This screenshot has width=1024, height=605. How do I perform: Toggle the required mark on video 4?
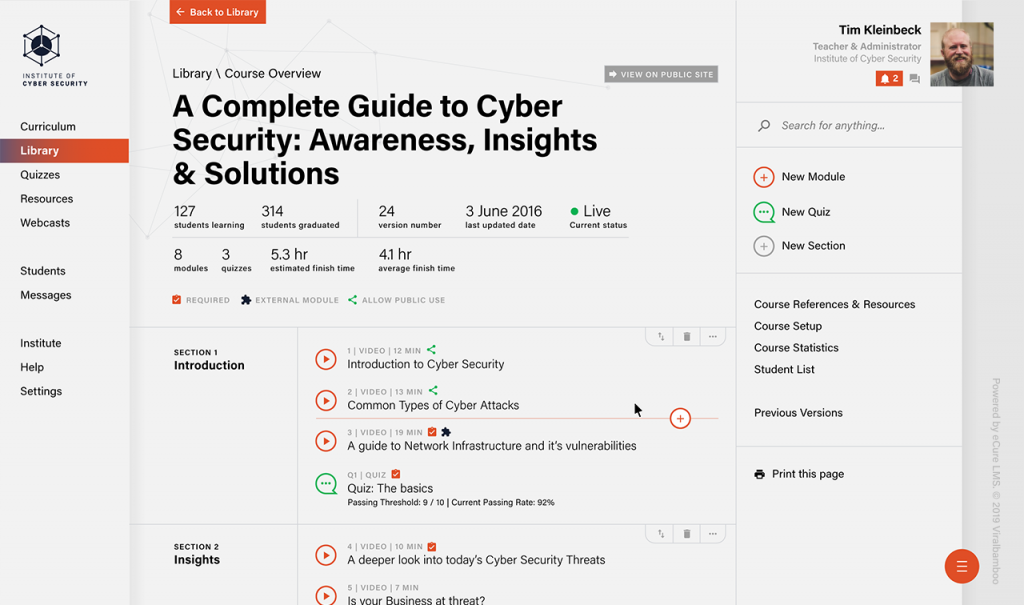[432, 546]
